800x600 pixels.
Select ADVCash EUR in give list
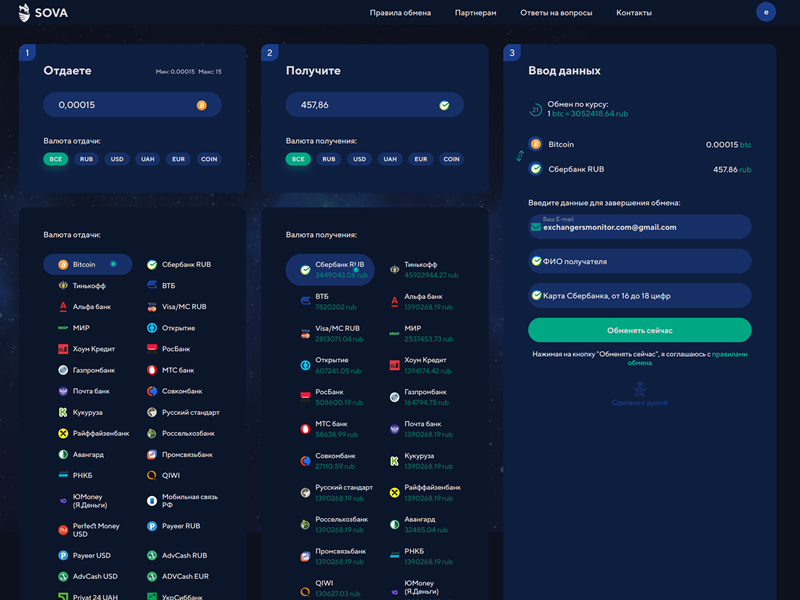[x=178, y=577]
